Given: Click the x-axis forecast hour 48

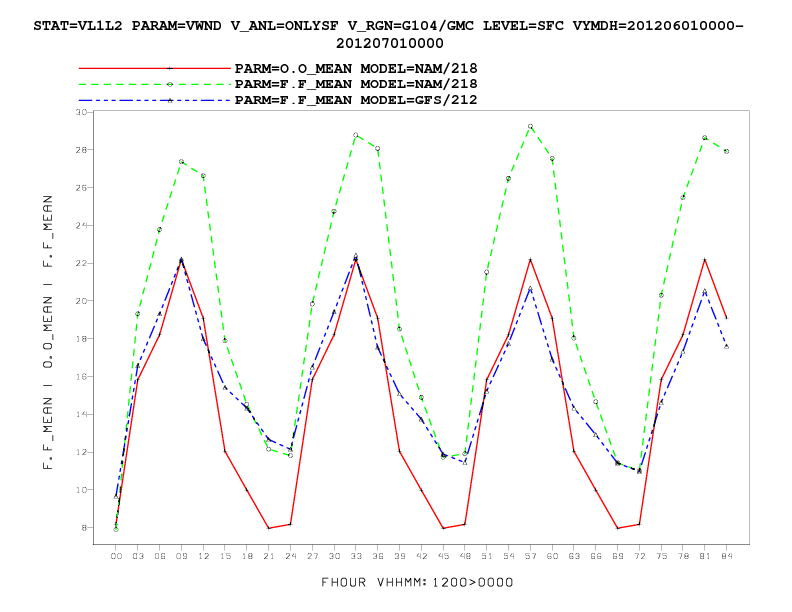Looking at the screenshot, I should click(x=465, y=556).
